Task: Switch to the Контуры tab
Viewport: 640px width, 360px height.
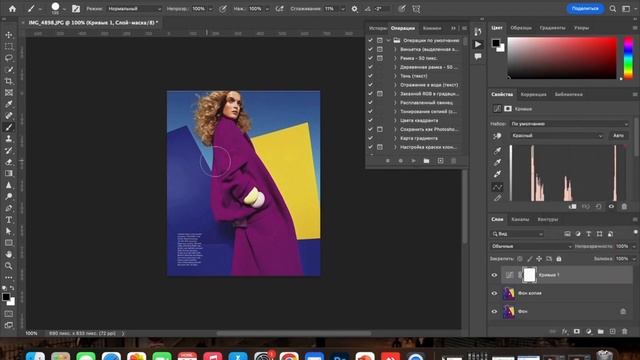Action: pos(547,219)
